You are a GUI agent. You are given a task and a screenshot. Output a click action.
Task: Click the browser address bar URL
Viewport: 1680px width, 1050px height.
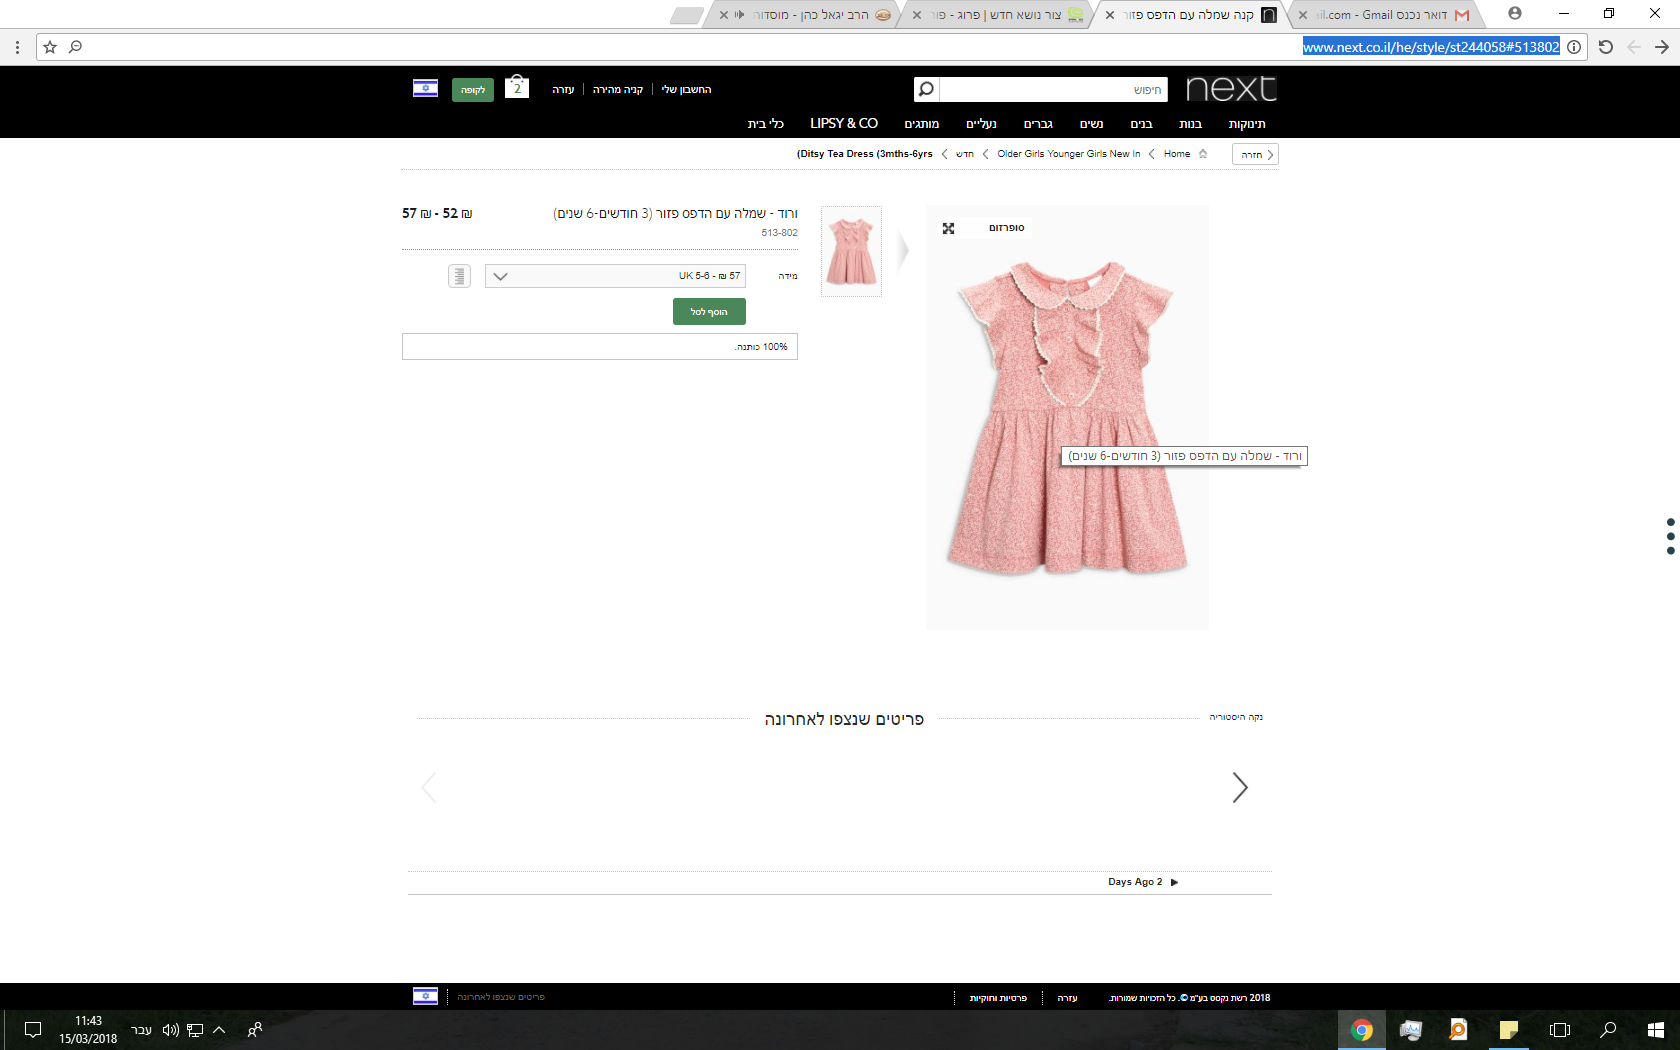click(1431, 47)
